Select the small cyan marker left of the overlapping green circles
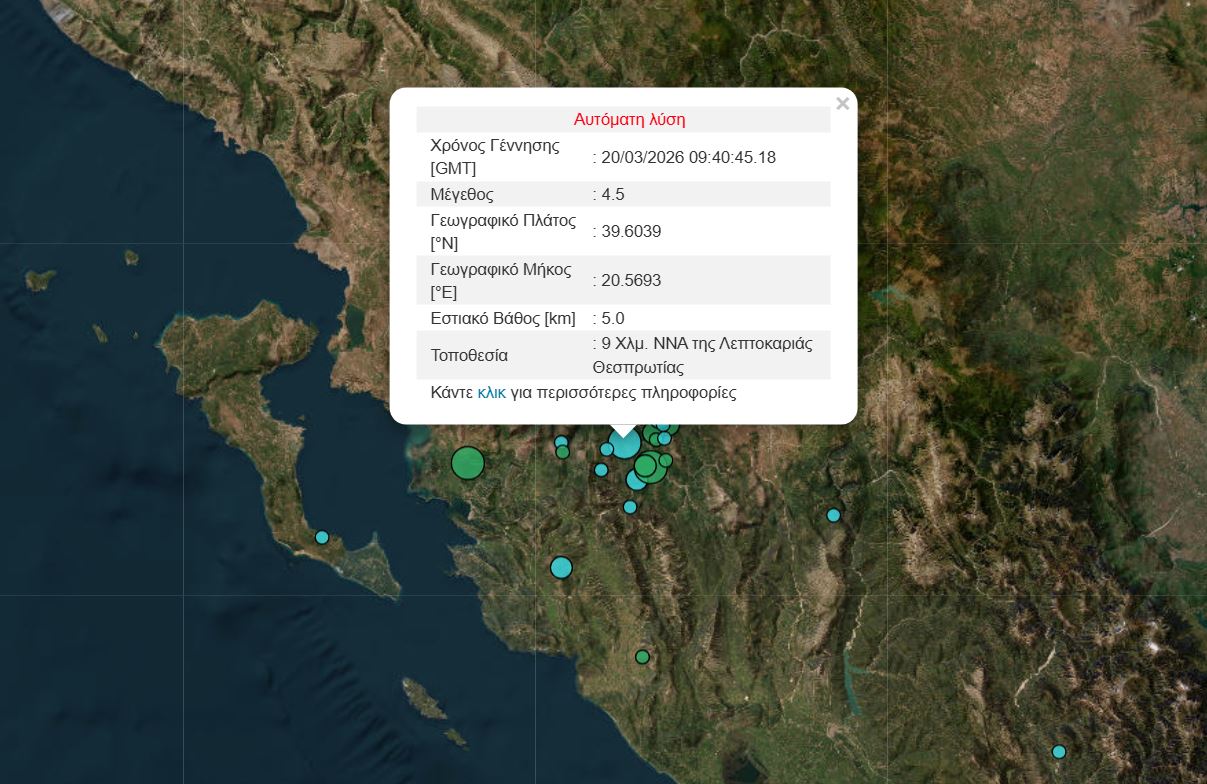Screen dimensions: 1207x784 click(601, 470)
